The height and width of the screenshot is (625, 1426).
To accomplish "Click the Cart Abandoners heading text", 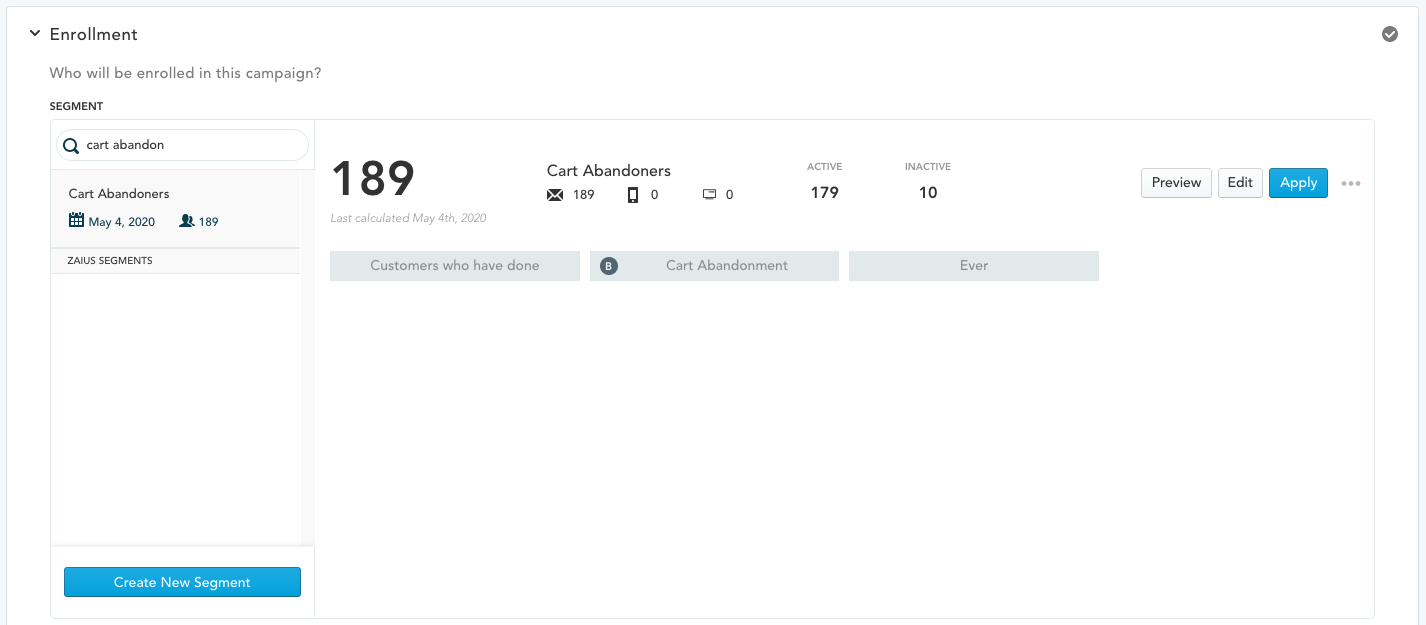I will point(609,171).
